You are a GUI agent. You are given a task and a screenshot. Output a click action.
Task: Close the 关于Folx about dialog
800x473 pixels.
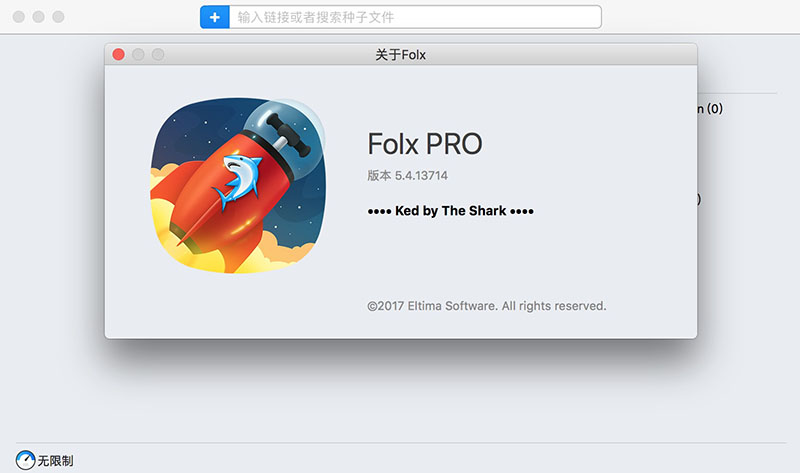tap(119, 55)
